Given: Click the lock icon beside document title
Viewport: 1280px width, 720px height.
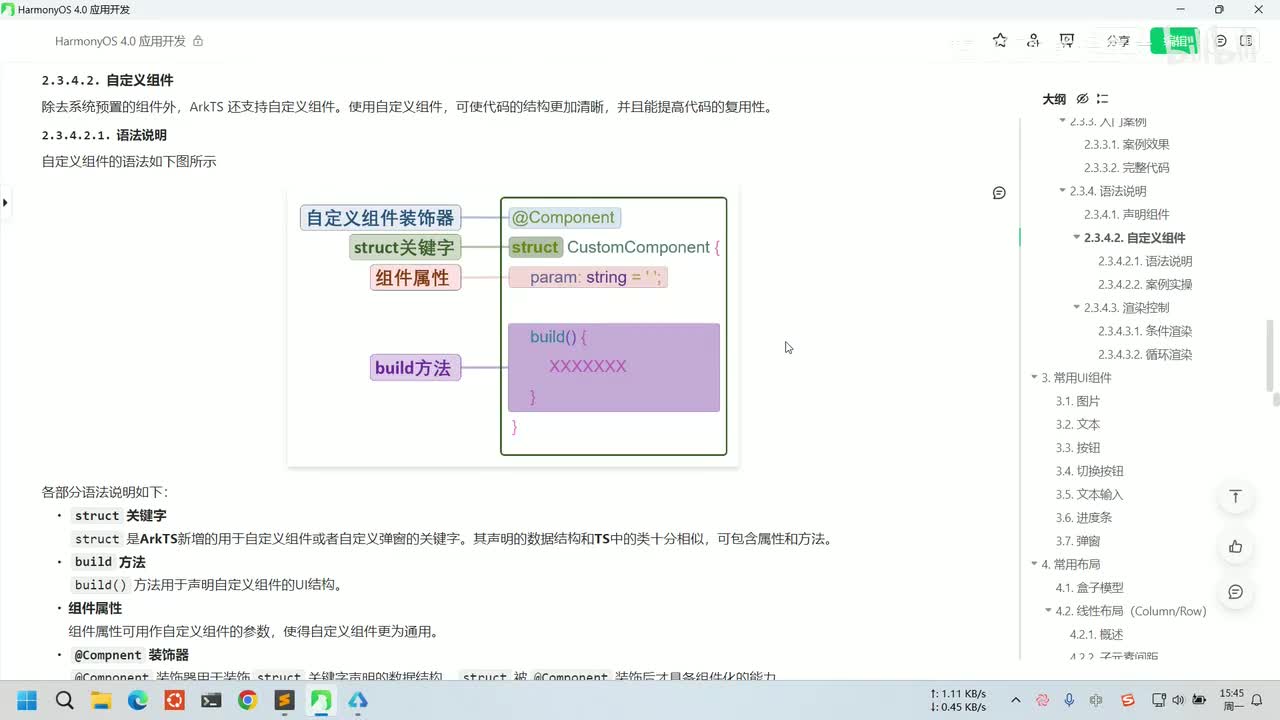Looking at the screenshot, I should [x=198, y=41].
